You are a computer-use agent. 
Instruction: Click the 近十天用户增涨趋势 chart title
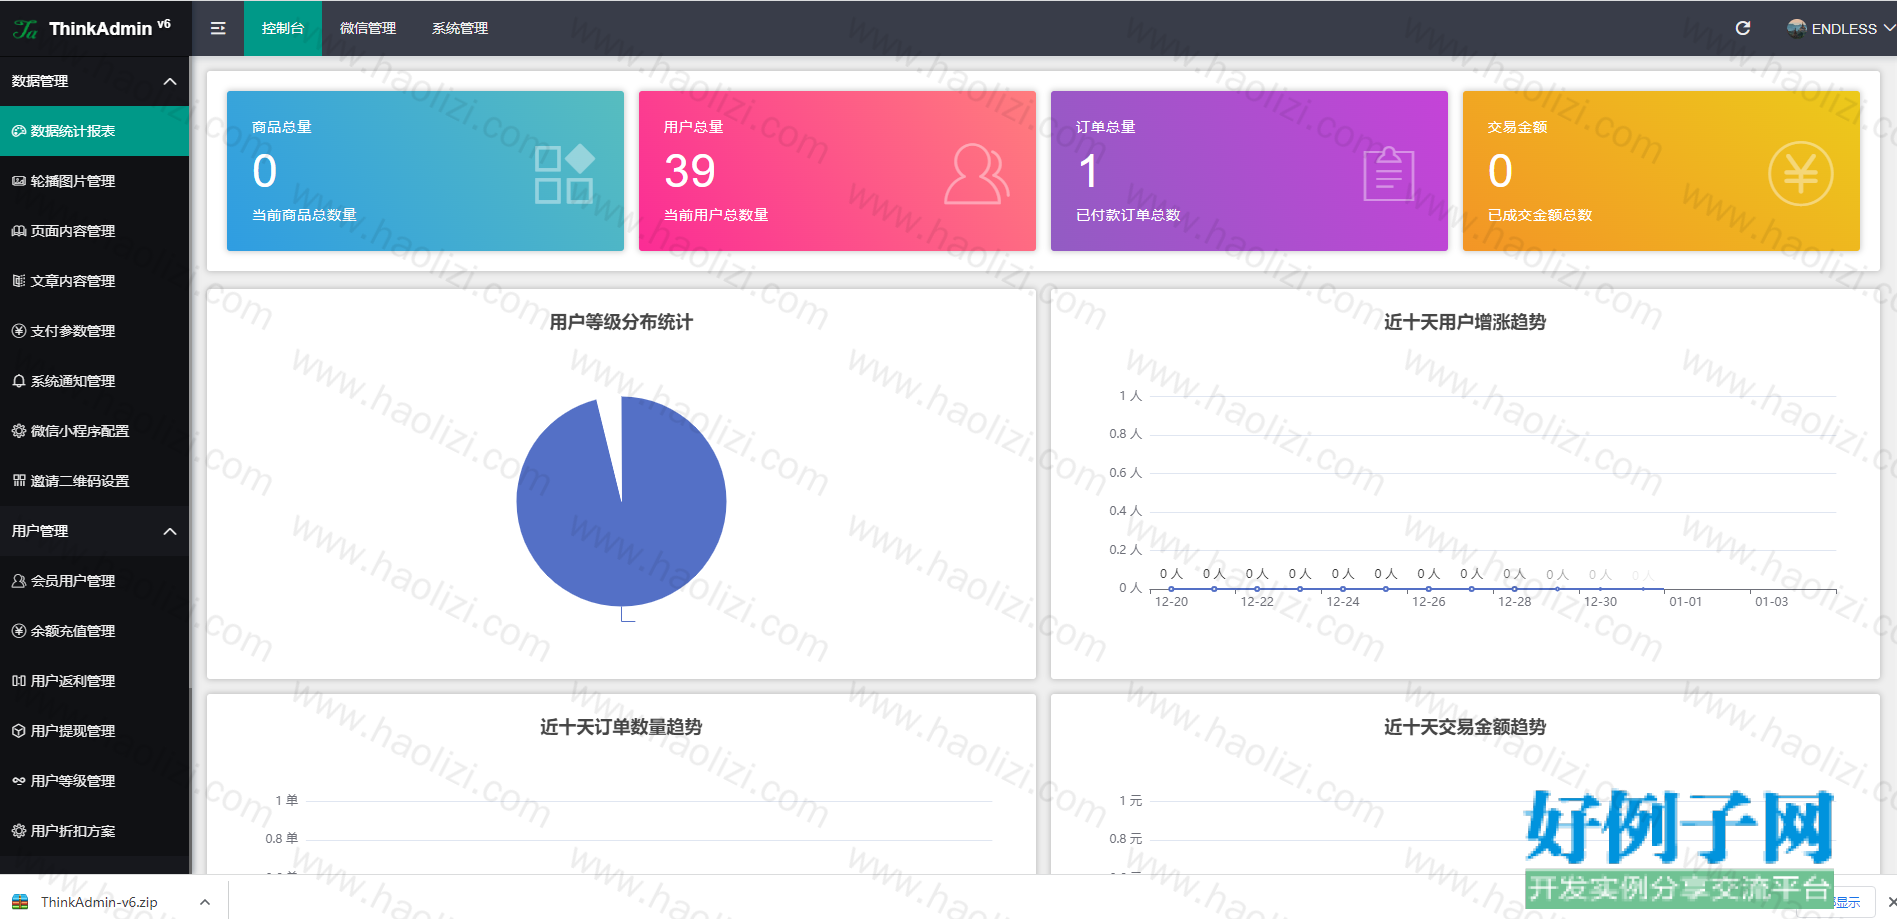coord(1465,322)
